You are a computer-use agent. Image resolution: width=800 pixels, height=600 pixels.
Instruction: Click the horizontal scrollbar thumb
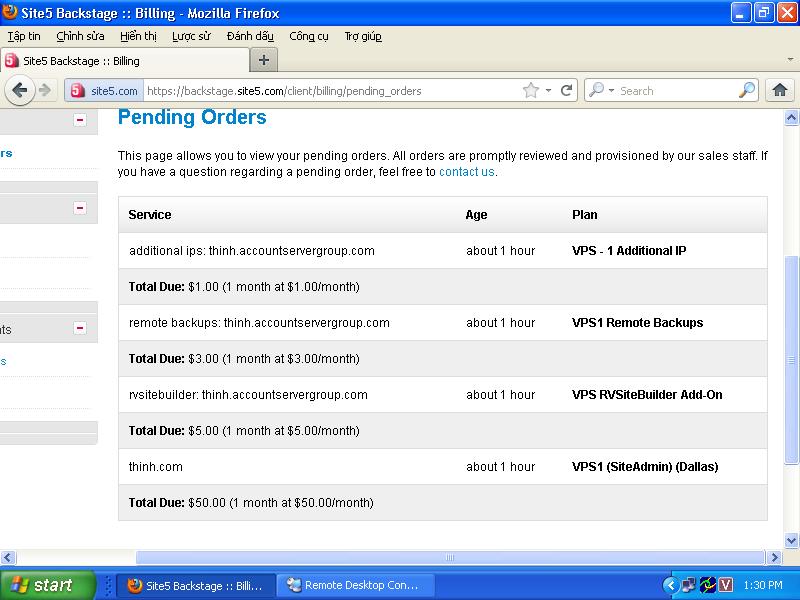[449, 557]
